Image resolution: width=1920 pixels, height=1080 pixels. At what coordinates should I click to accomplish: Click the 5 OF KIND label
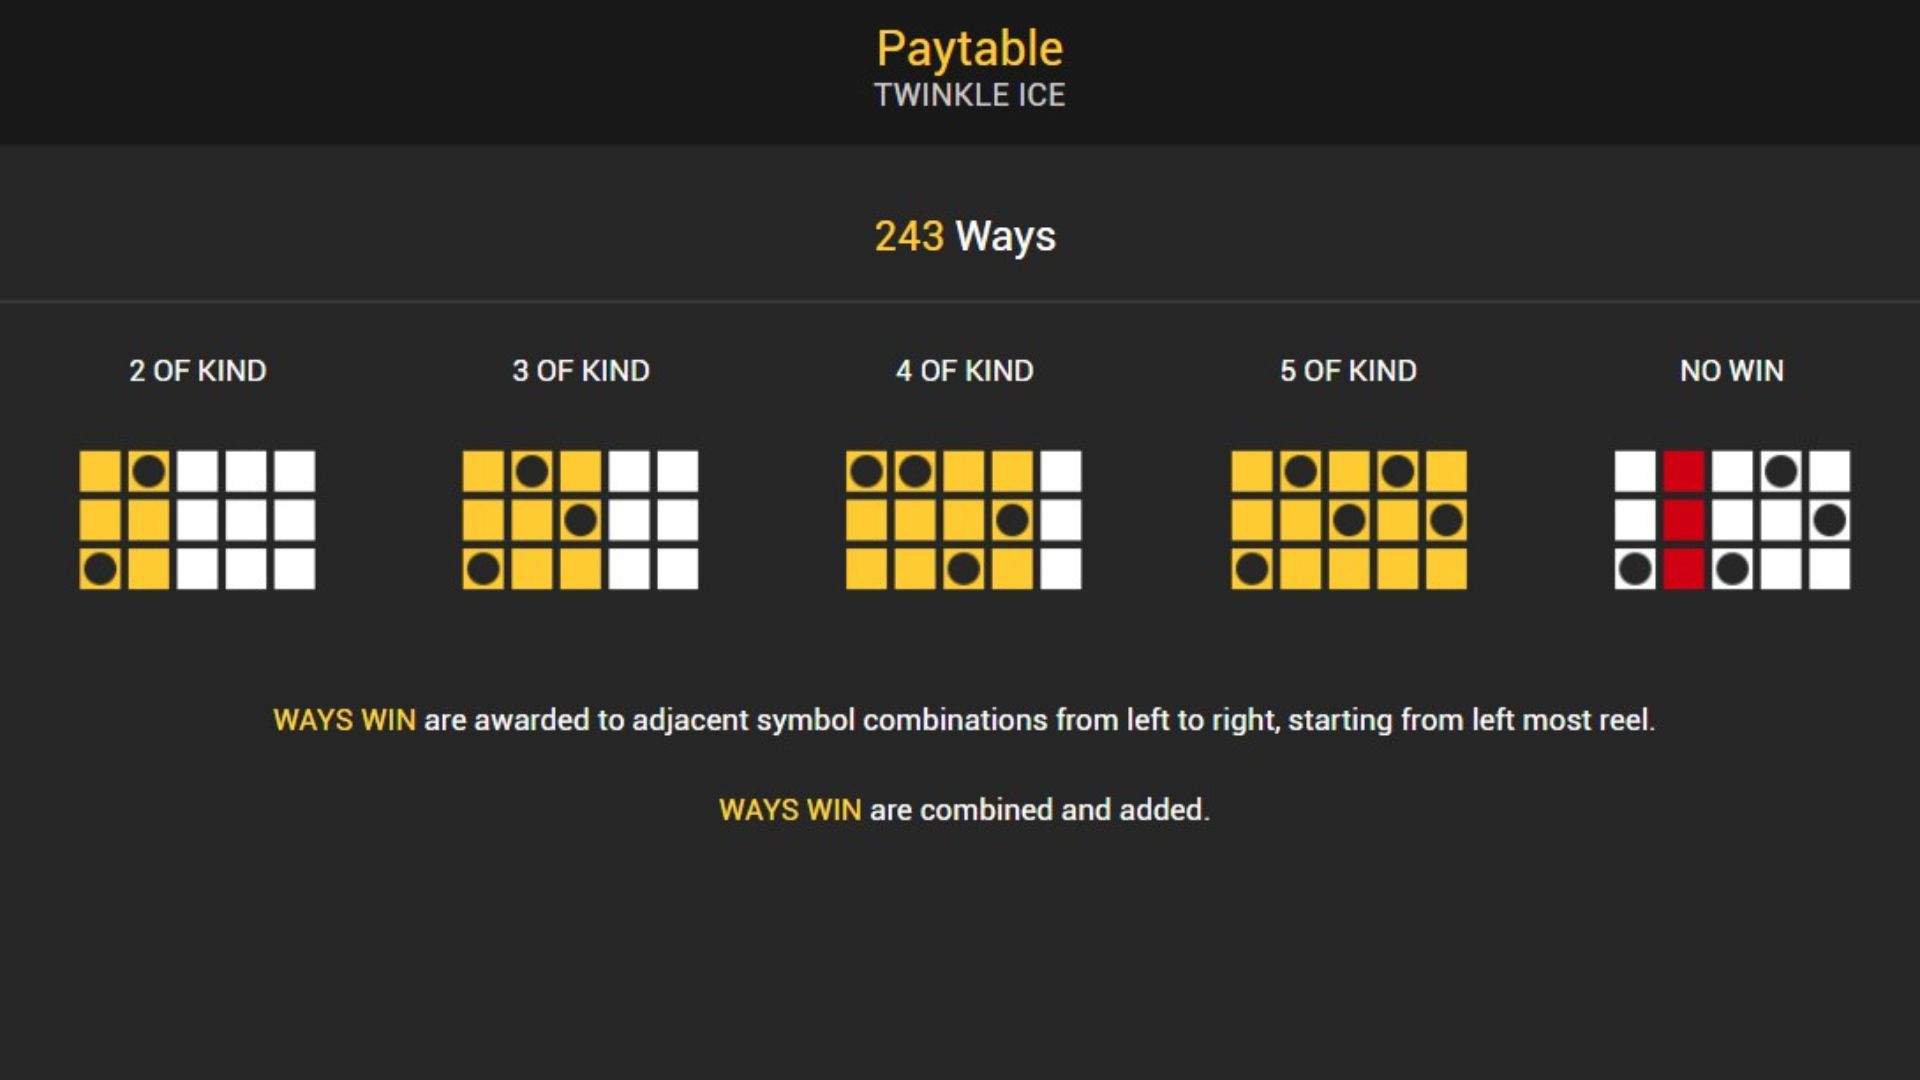[1348, 371]
